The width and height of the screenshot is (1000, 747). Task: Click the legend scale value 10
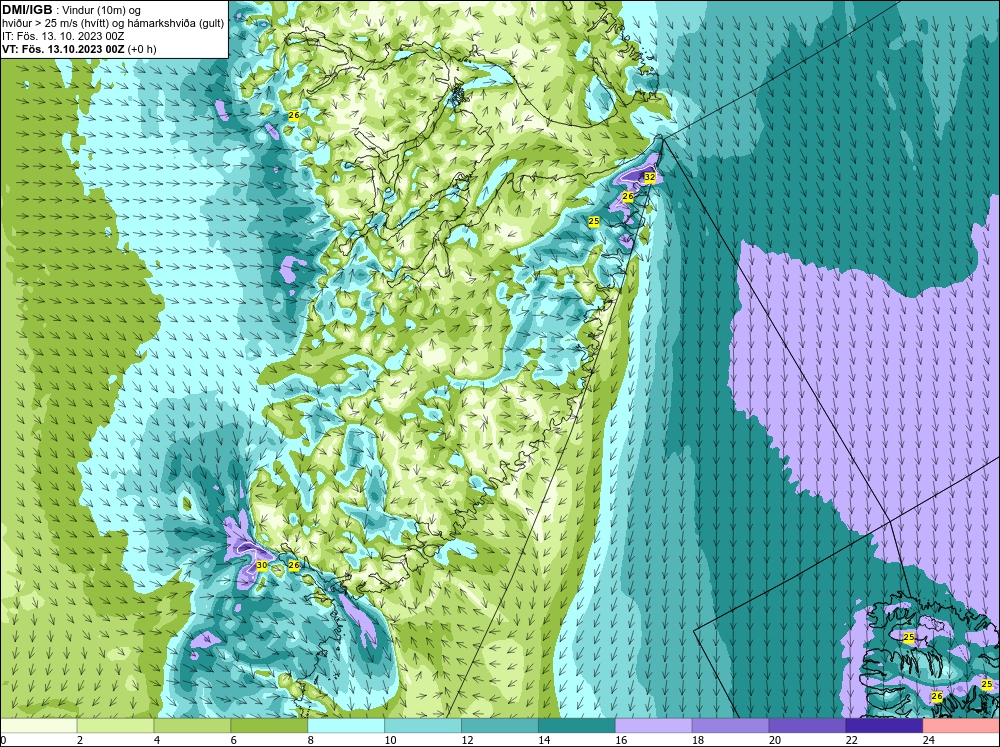pyautogui.click(x=390, y=740)
